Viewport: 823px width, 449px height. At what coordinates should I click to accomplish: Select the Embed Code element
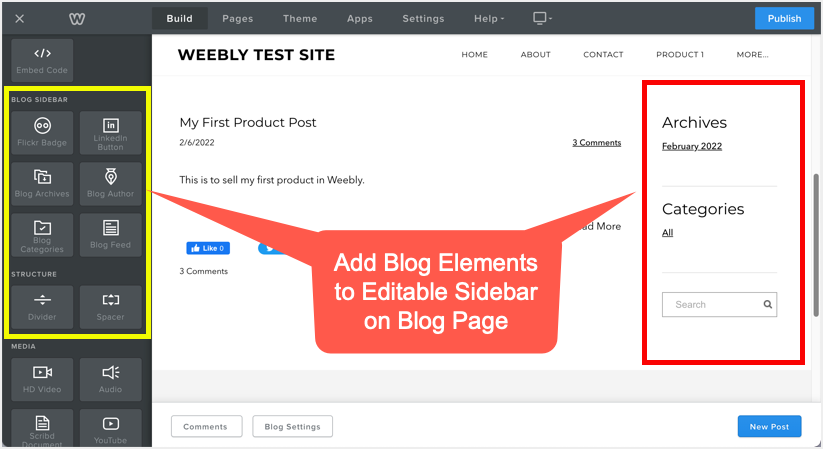pos(42,60)
